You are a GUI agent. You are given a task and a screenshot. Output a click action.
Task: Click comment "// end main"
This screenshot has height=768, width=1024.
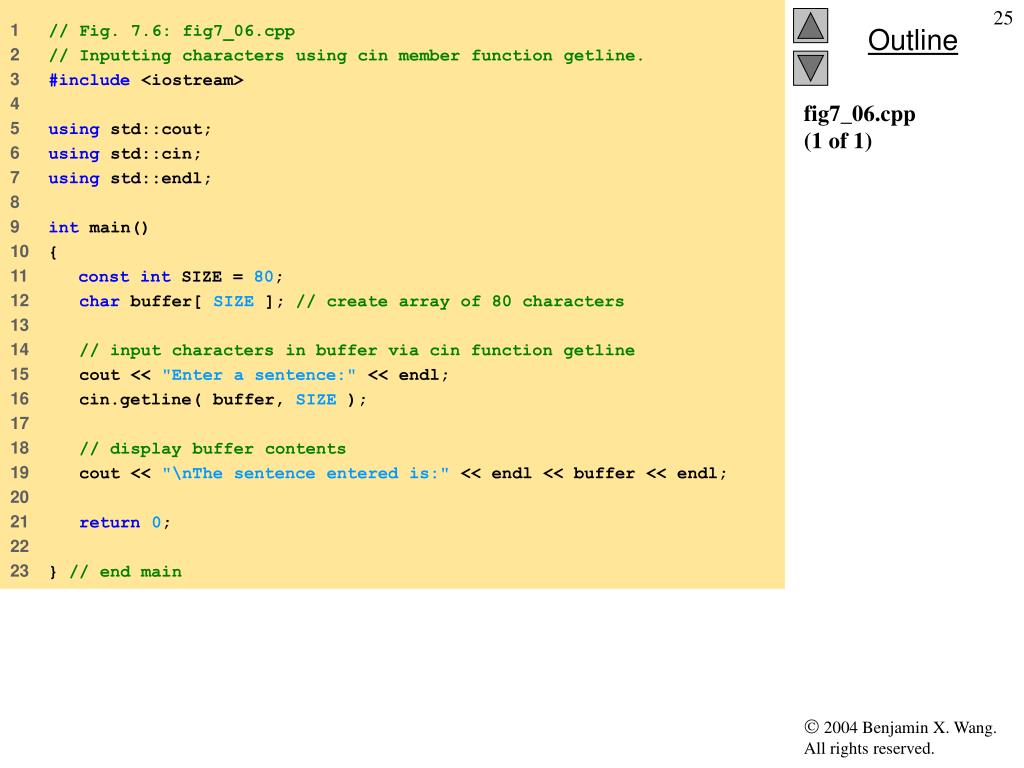click(125, 572)
